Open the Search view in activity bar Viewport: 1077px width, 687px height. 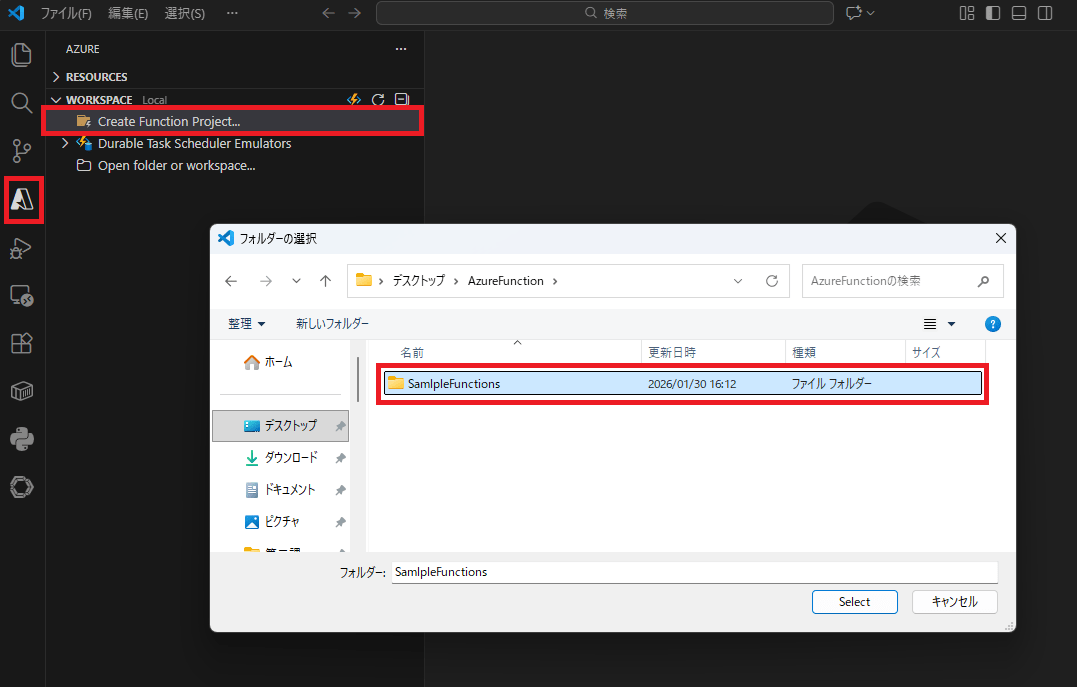point(21,103)
